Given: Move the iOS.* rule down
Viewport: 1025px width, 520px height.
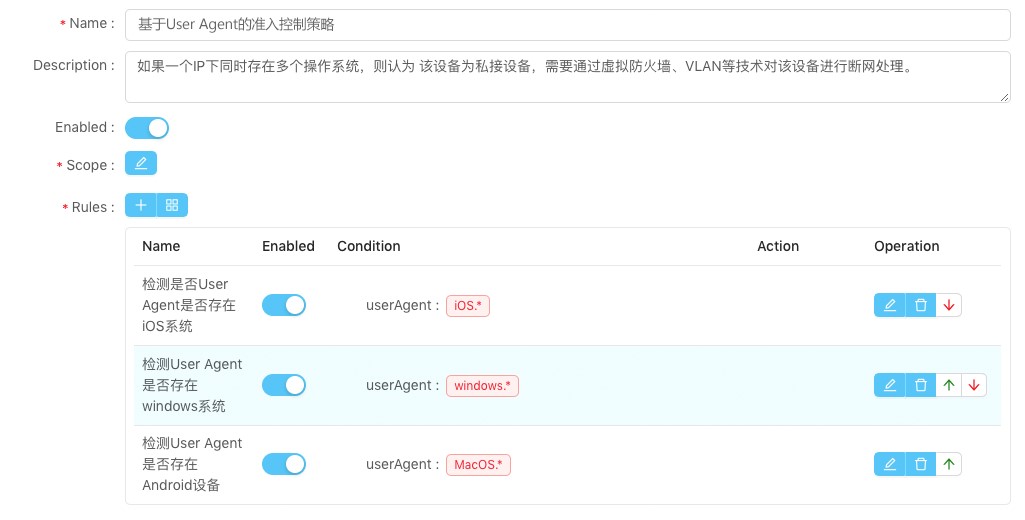Looking at the screenshot, I should (x=949, y=305).
